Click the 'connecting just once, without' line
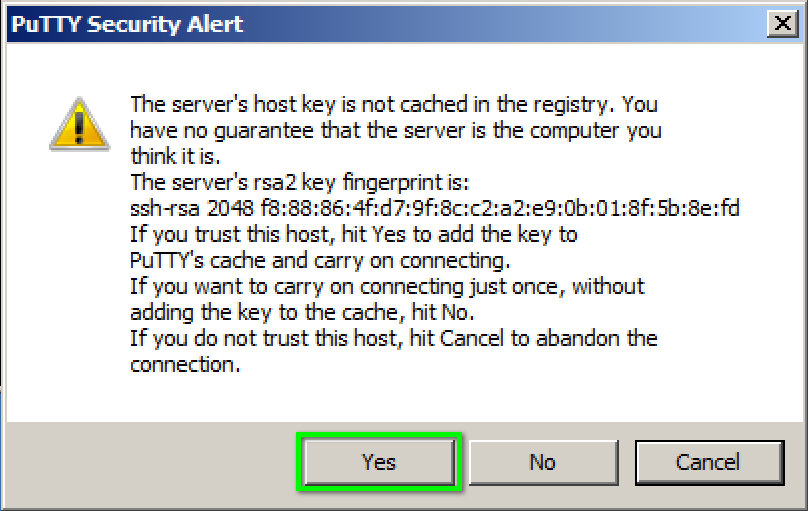This screenshot has width=808, height=511. coord(387,287)
